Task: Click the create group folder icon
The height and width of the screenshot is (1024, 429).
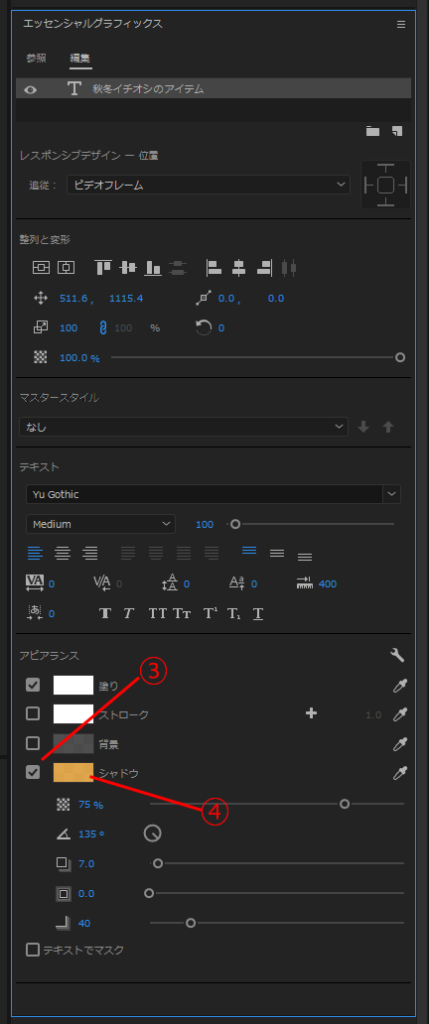Action: tap(373, 131)
